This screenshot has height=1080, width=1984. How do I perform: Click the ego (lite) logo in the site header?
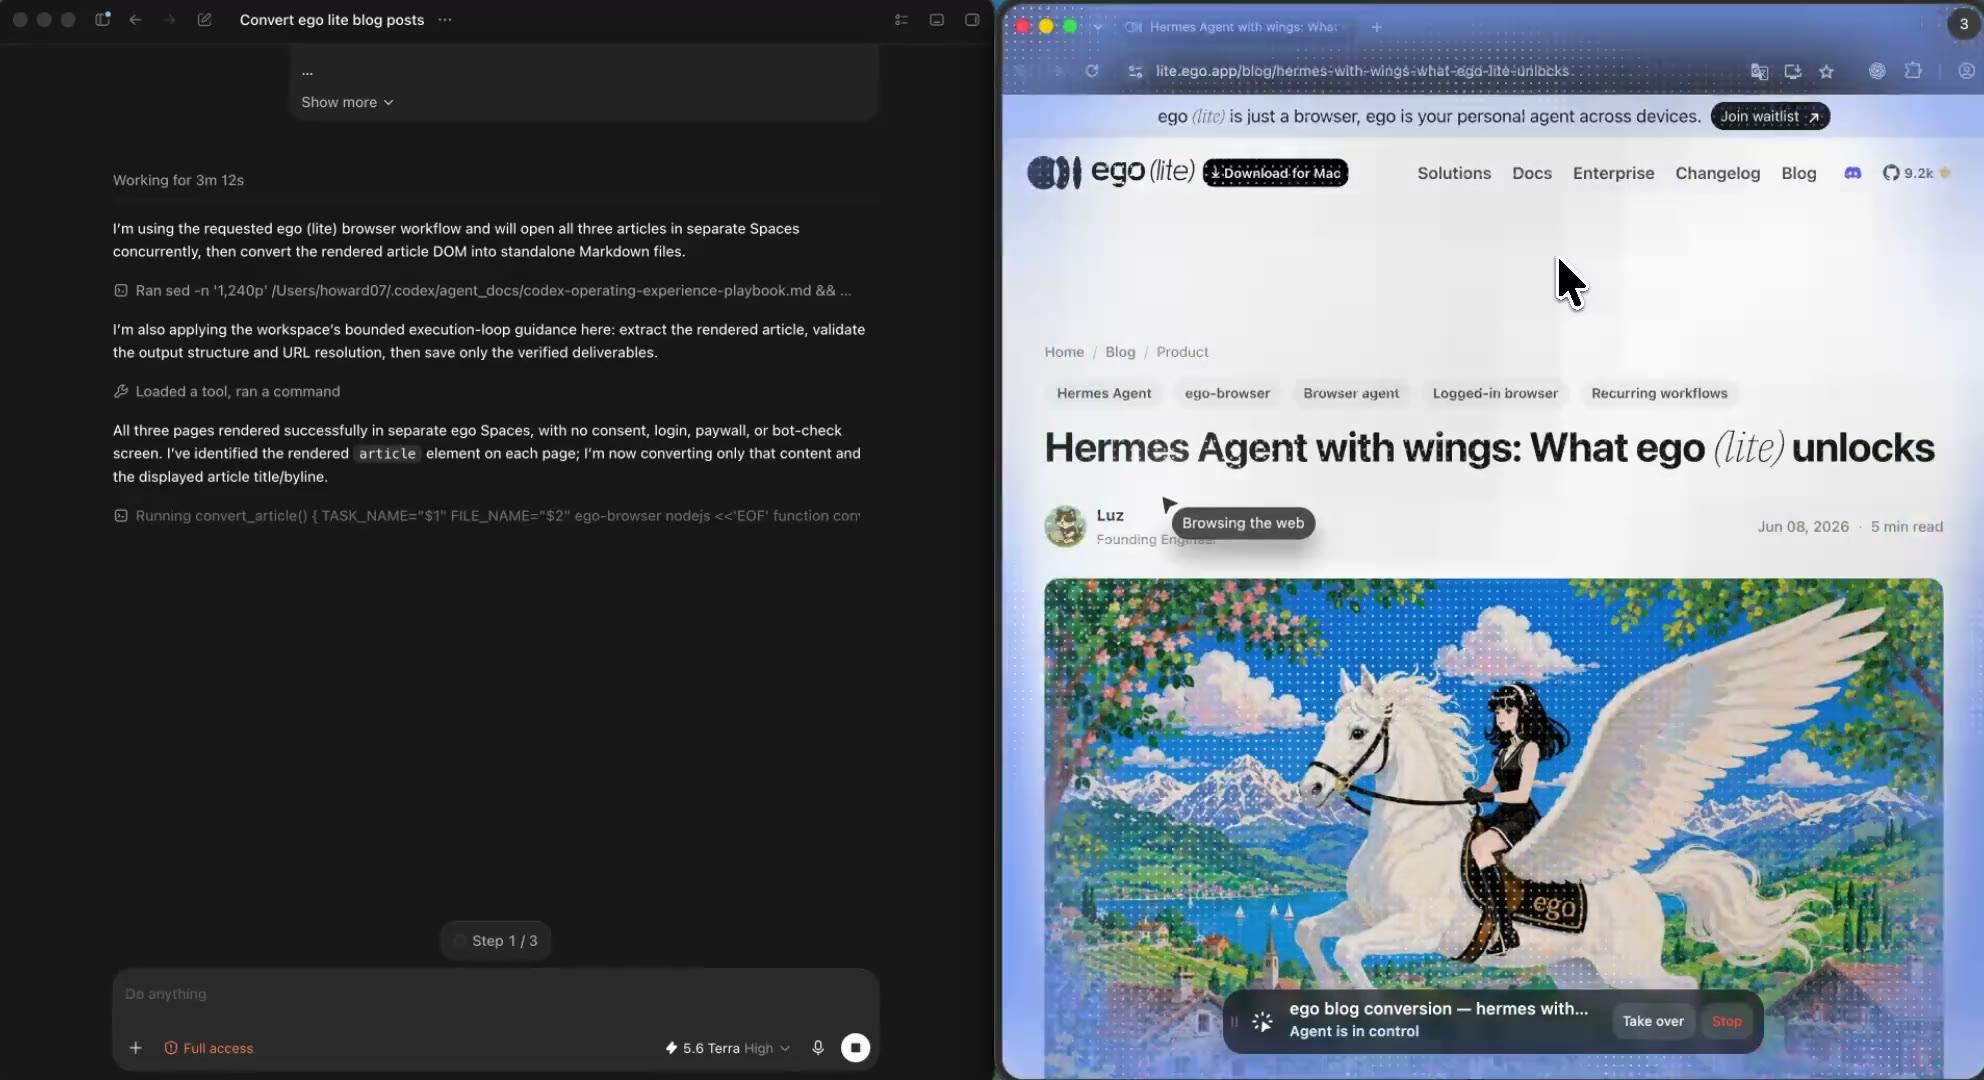point(1111,172)
